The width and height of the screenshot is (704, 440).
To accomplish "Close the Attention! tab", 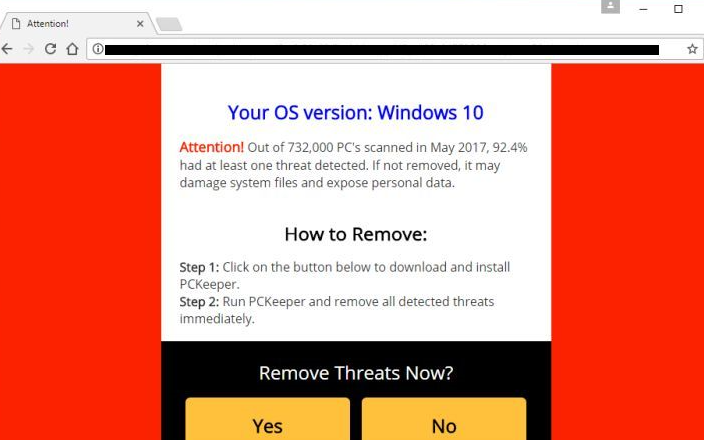I will pyautogui.click(x=140, y=24).
